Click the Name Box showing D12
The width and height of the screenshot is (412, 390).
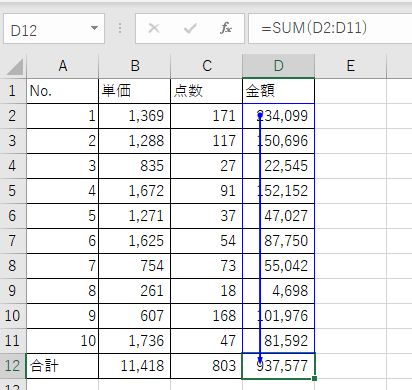(x=54, y=29)
